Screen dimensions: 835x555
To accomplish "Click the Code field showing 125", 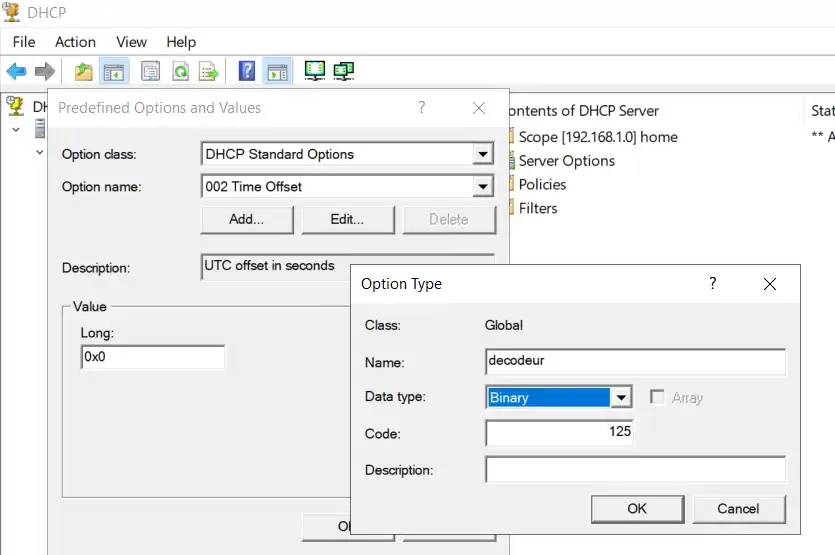I will click(559, 433).
